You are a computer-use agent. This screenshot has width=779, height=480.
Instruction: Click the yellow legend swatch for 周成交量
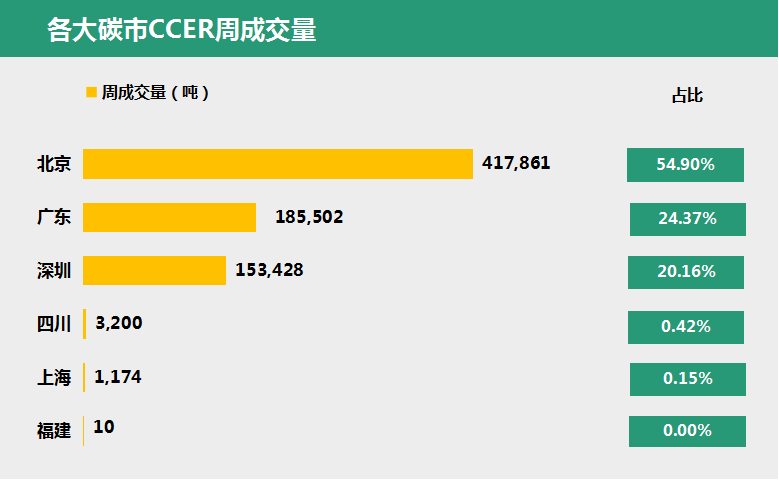[x=91, y=92]
